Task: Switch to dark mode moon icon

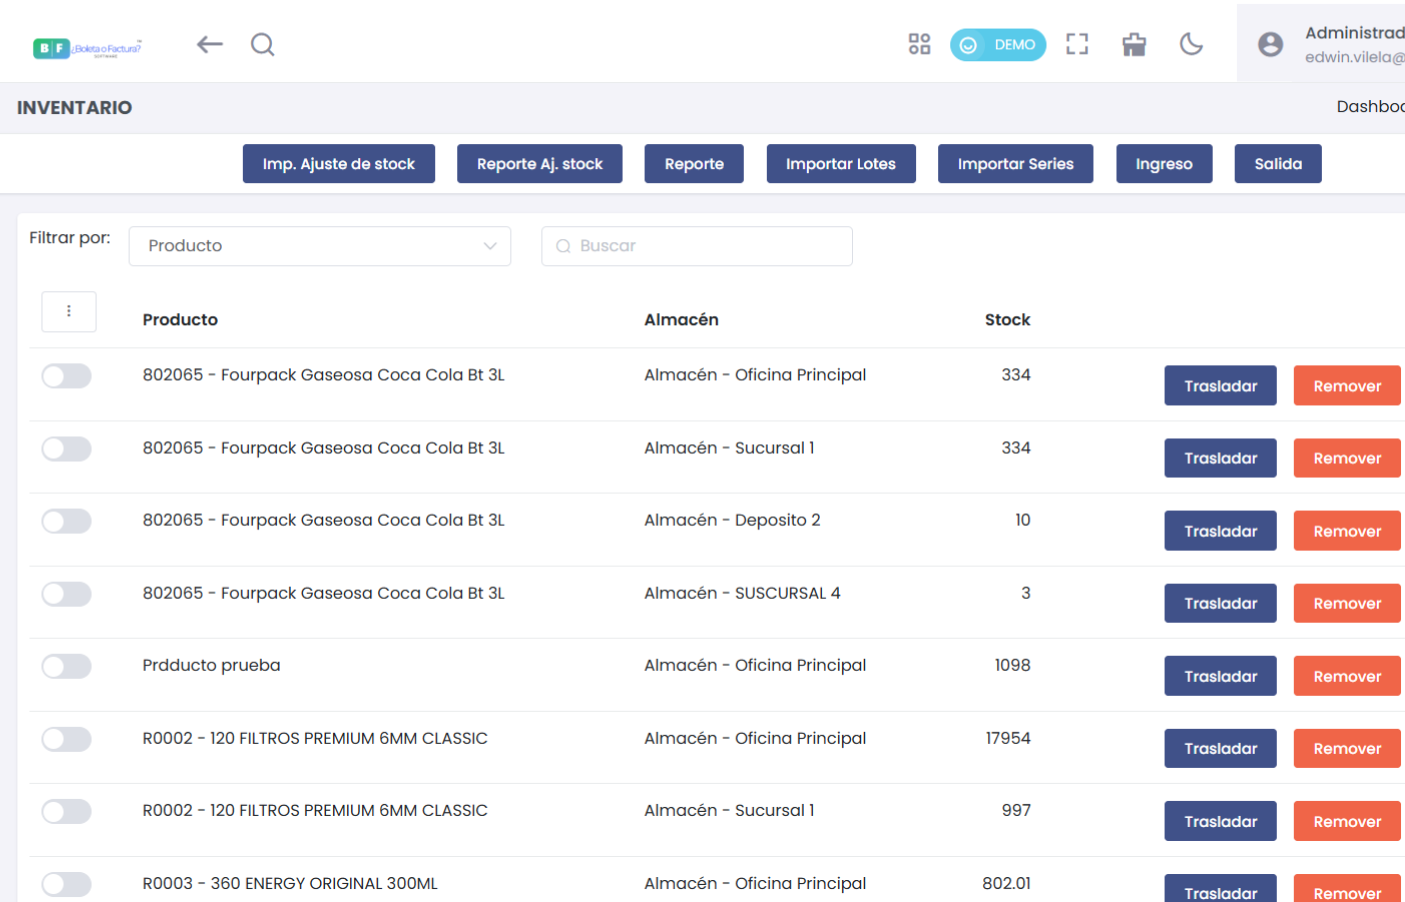Action: (1190, 44)
